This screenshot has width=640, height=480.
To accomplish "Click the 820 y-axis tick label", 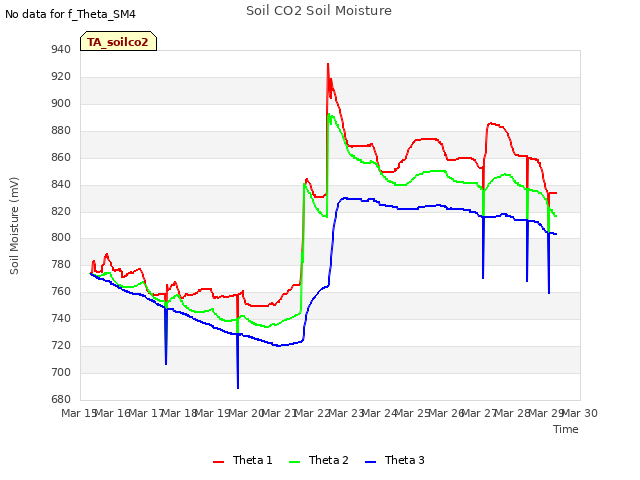I will (x=61, y=211).
